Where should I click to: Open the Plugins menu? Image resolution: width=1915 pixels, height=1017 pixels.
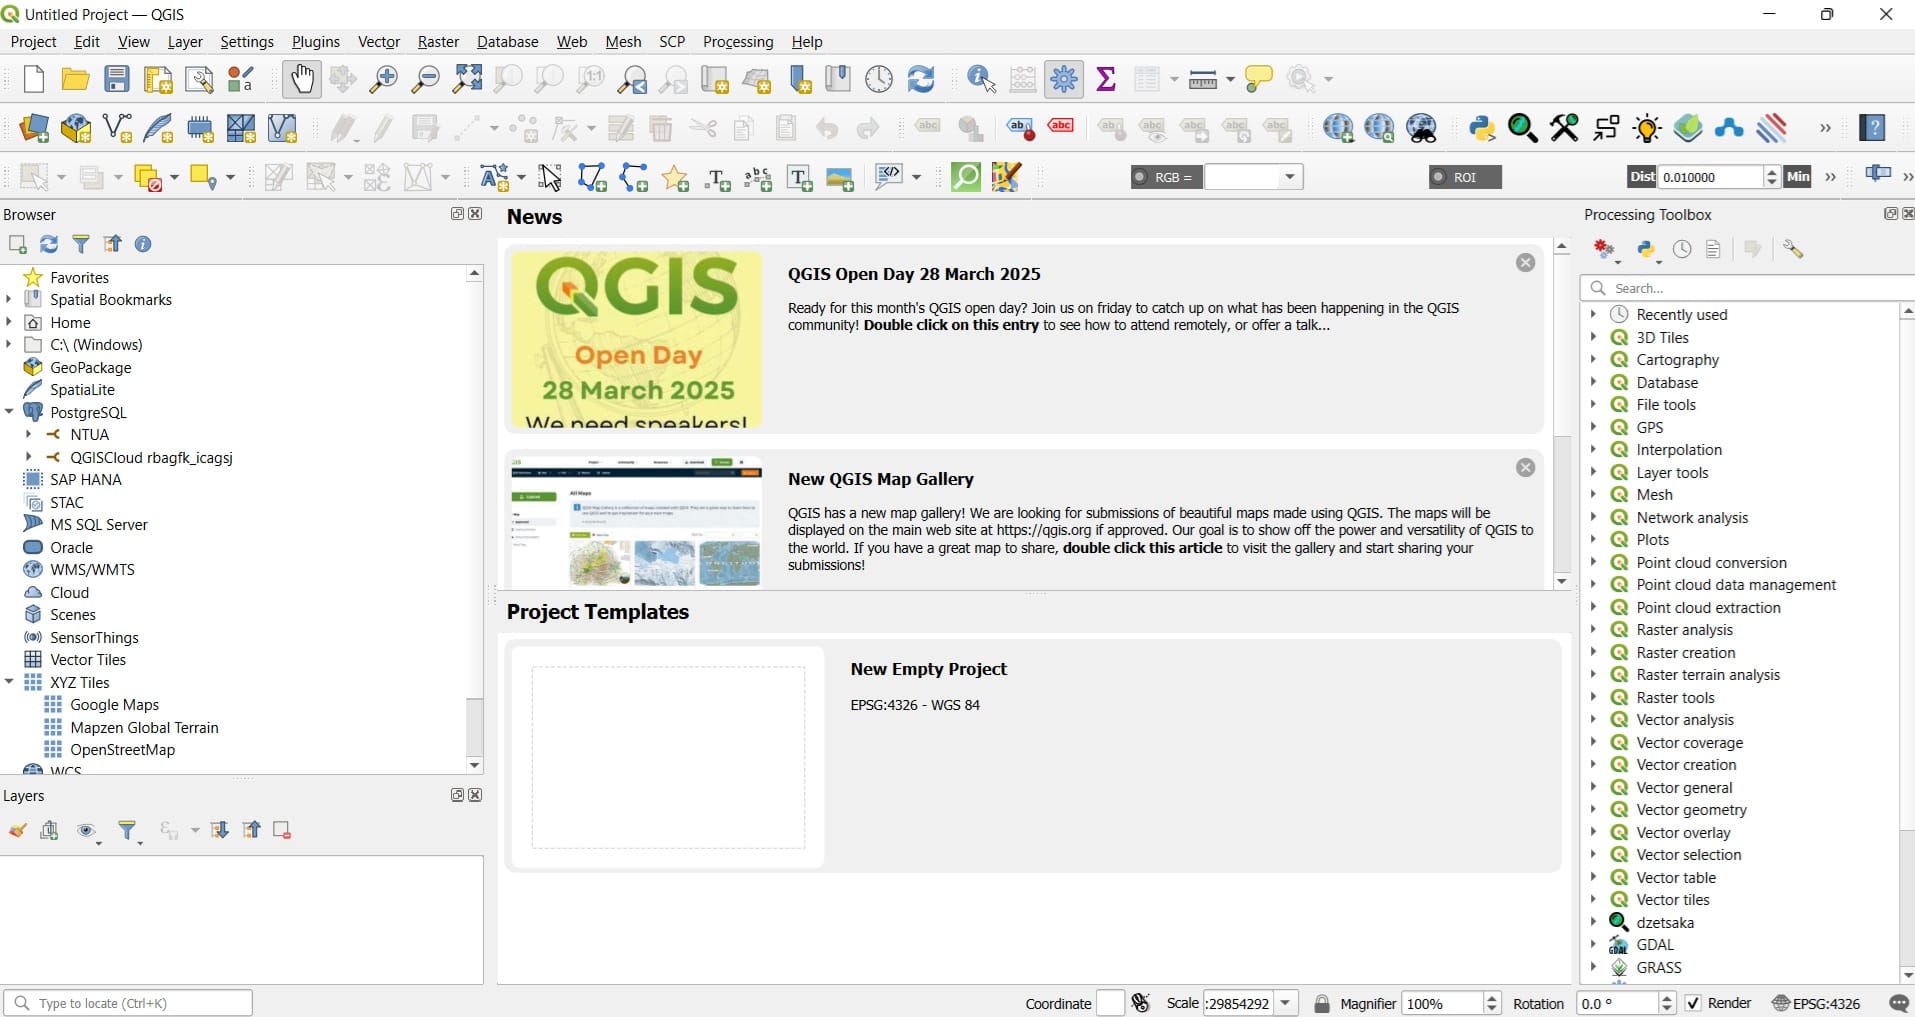coord(315,42)
